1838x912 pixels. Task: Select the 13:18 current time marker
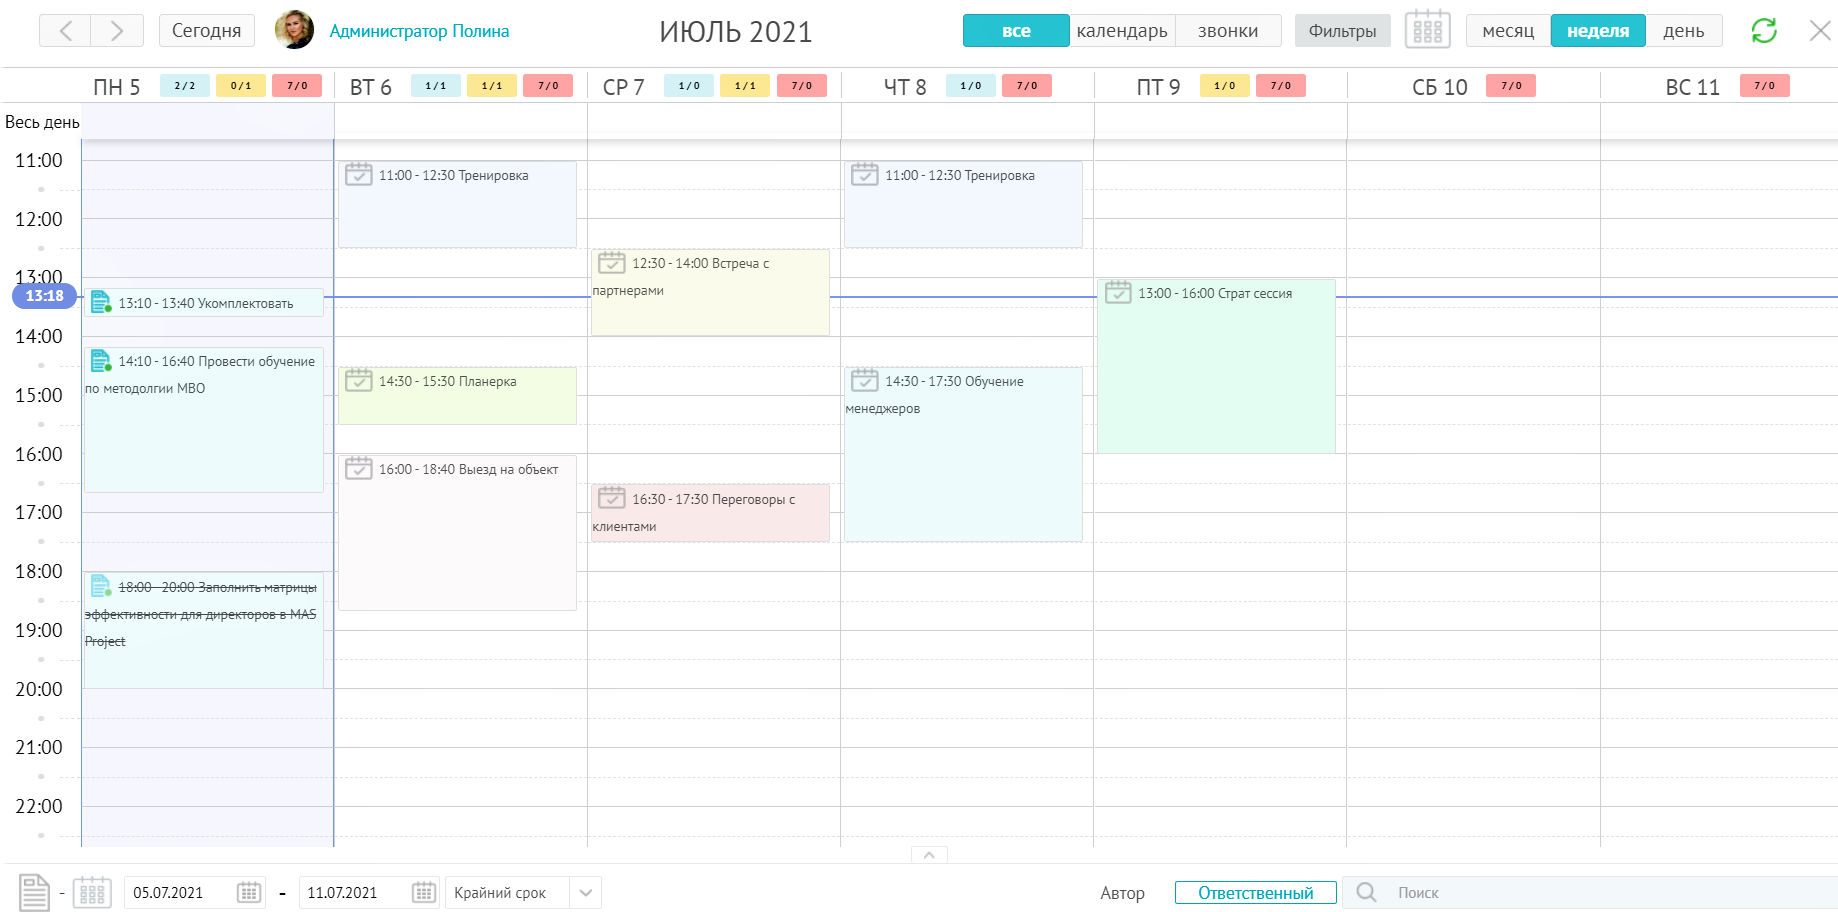44,296
